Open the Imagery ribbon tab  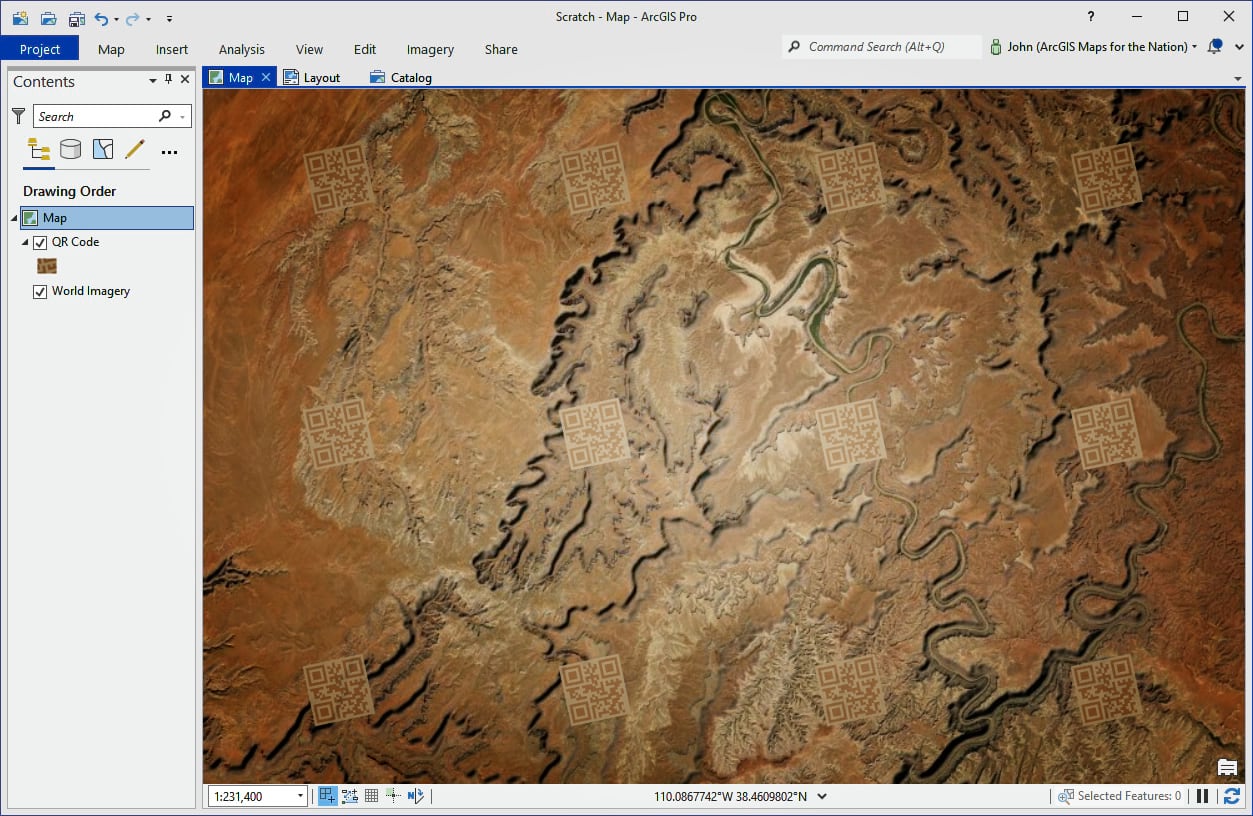tap(430, 49)
